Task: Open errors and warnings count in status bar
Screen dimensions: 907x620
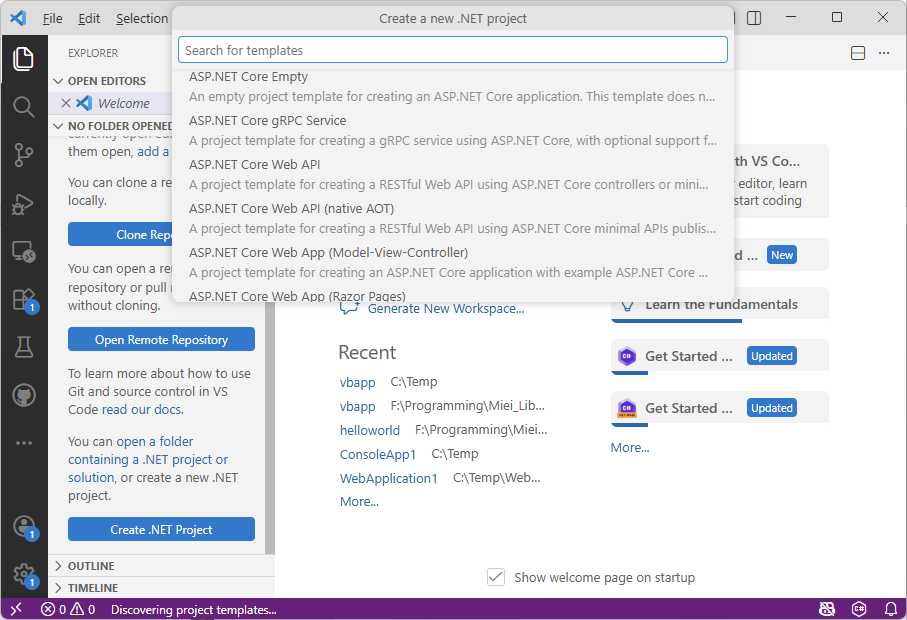Action: (68, 610)
